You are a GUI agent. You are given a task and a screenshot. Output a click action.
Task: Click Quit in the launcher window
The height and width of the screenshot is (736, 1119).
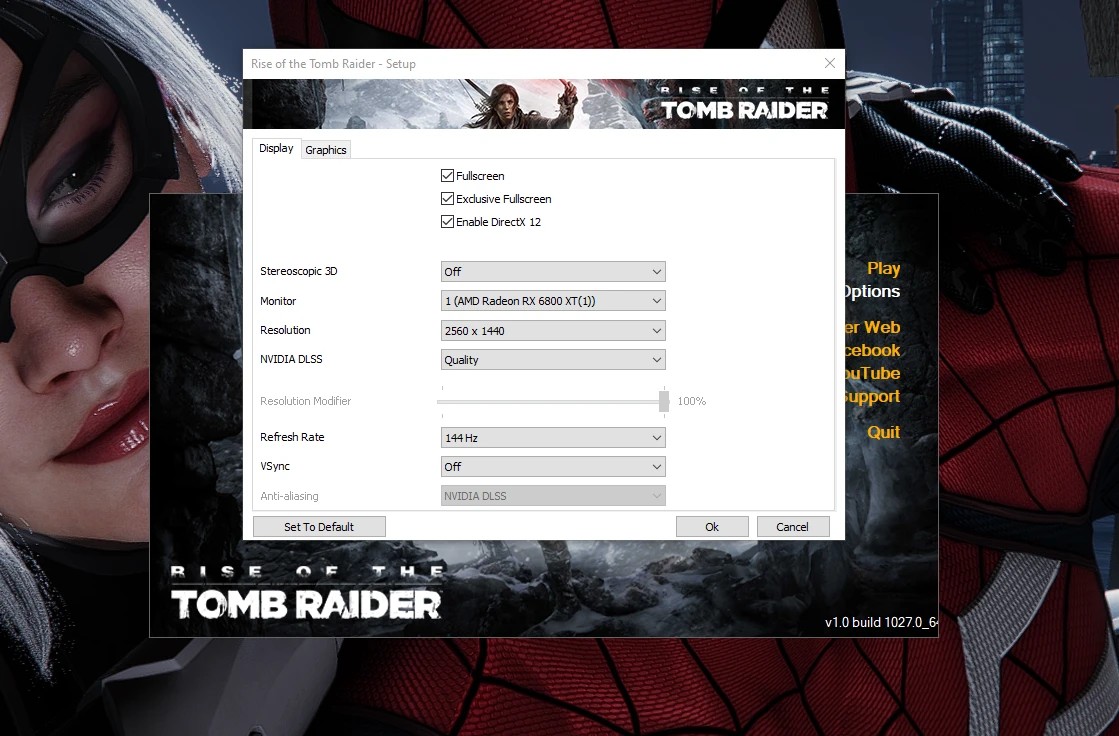coord(883,432)
